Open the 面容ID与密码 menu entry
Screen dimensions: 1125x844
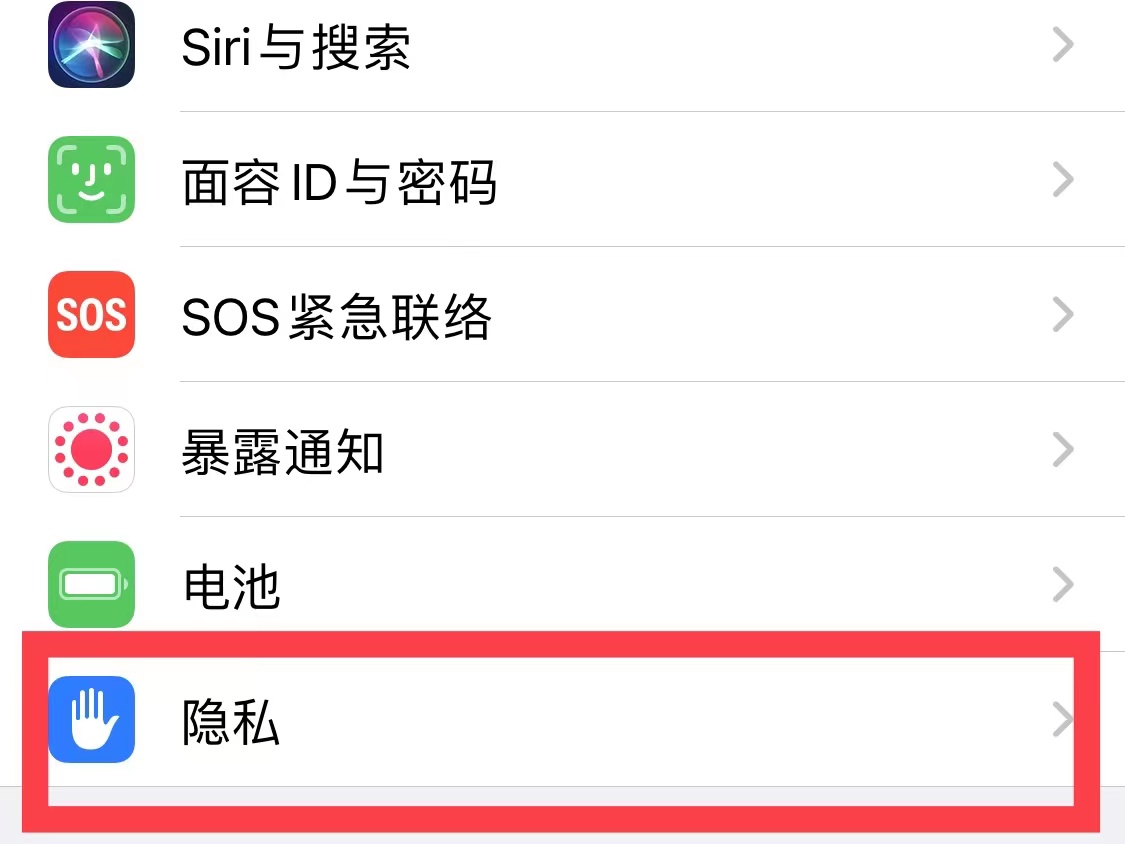click(x=339, y=182)
